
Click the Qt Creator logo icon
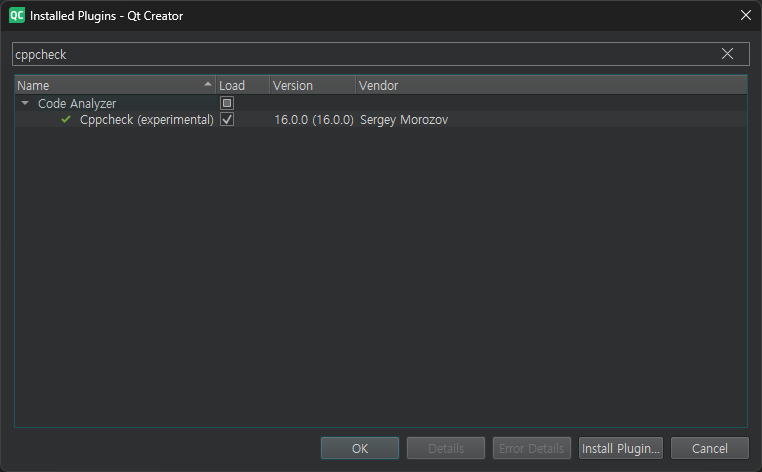click(x=17, y=16)
